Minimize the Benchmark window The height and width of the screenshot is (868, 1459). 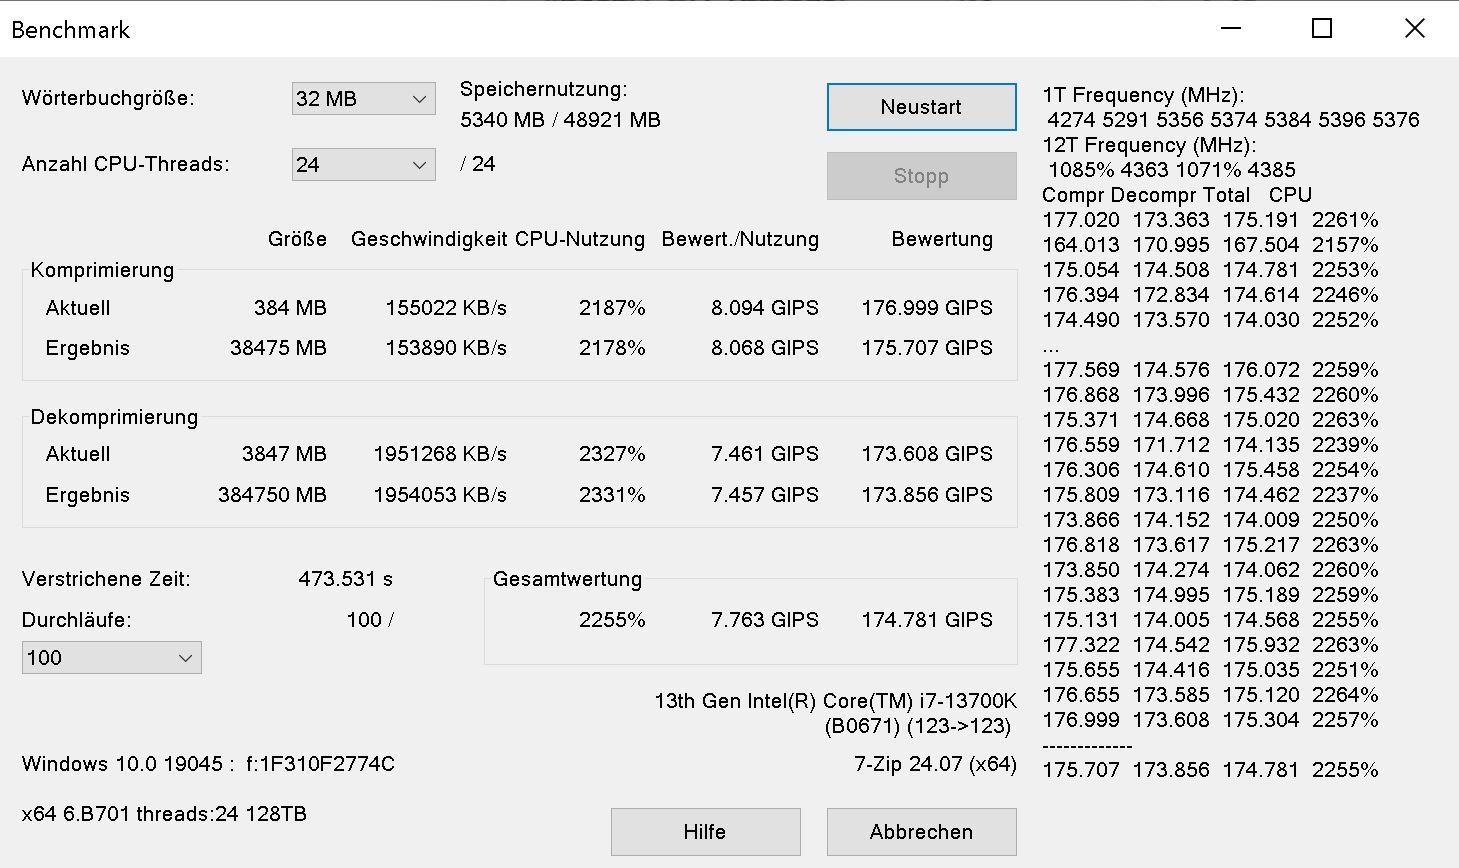coord(1230,29)
